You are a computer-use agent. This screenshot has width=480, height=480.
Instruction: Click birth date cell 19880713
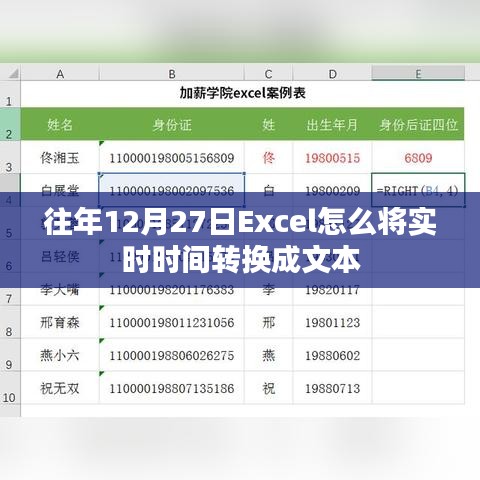click(x=332, y=388)
